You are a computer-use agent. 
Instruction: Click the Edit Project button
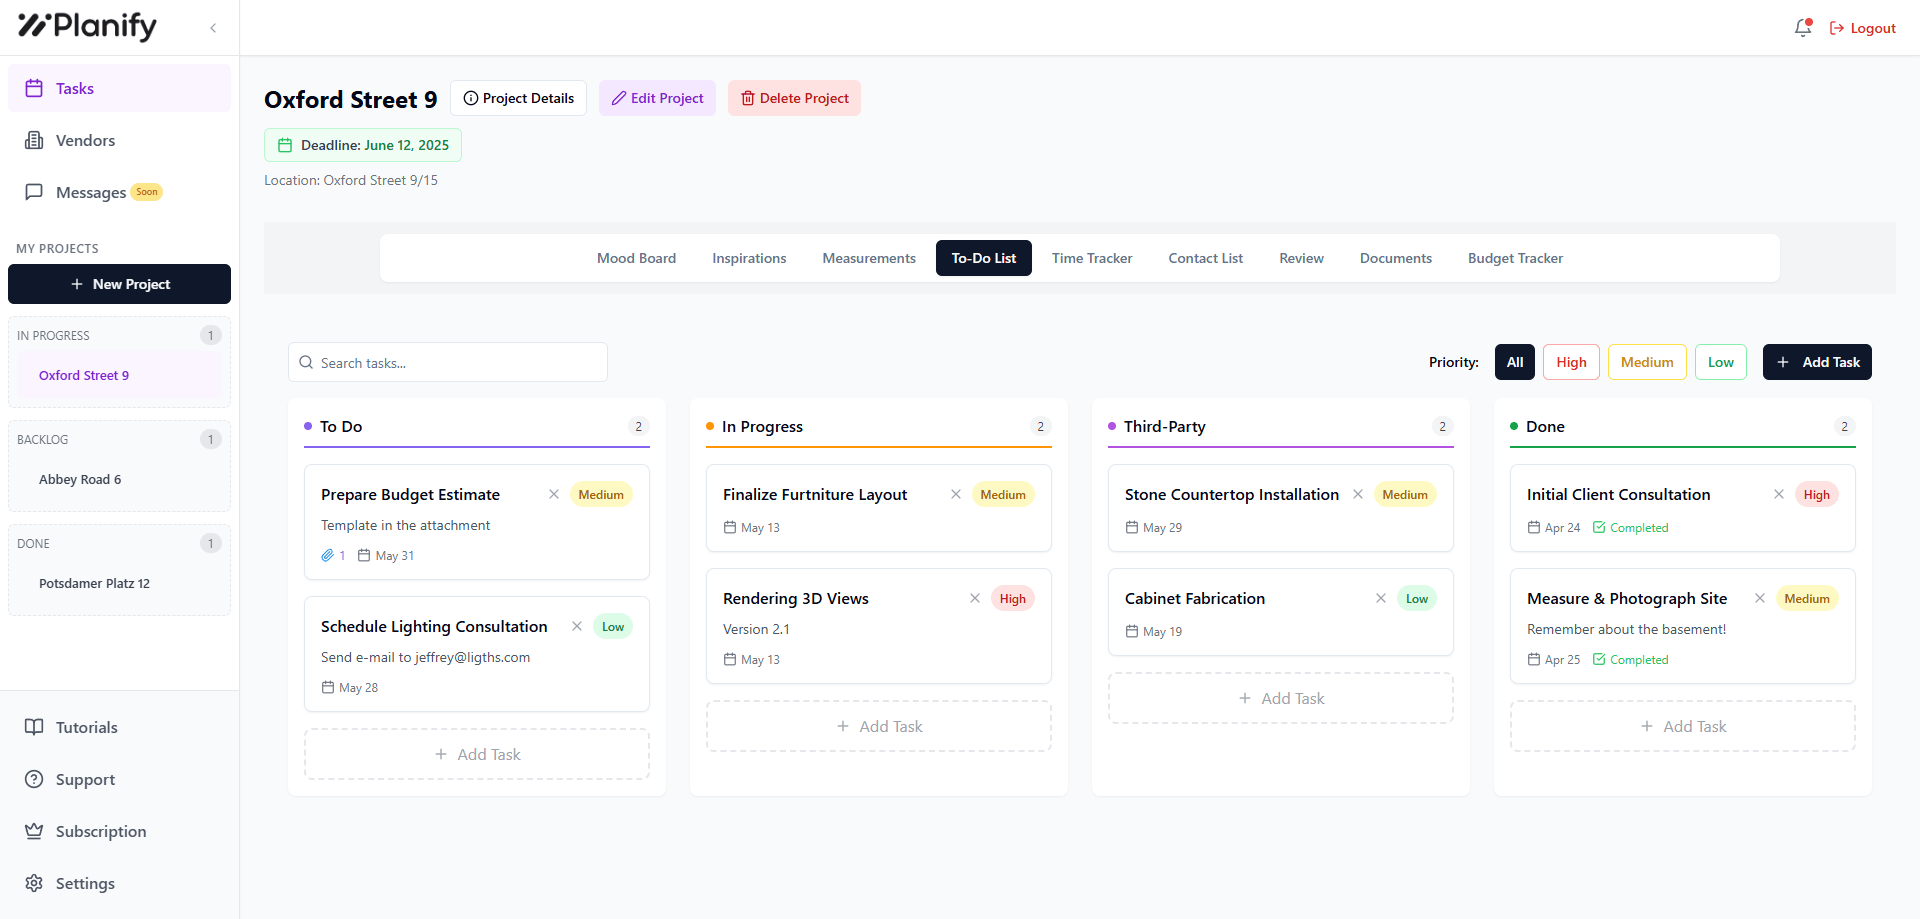(657, 98)
